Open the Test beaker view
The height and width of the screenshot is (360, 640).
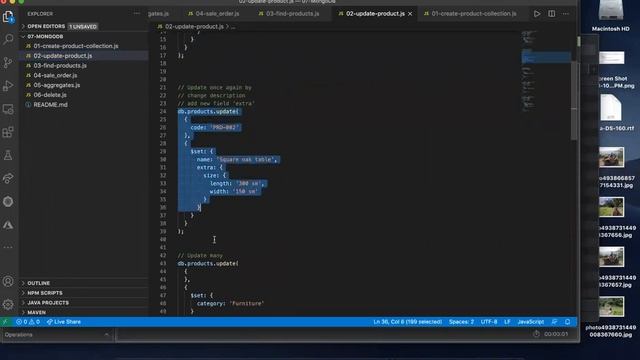coord(8,155)
